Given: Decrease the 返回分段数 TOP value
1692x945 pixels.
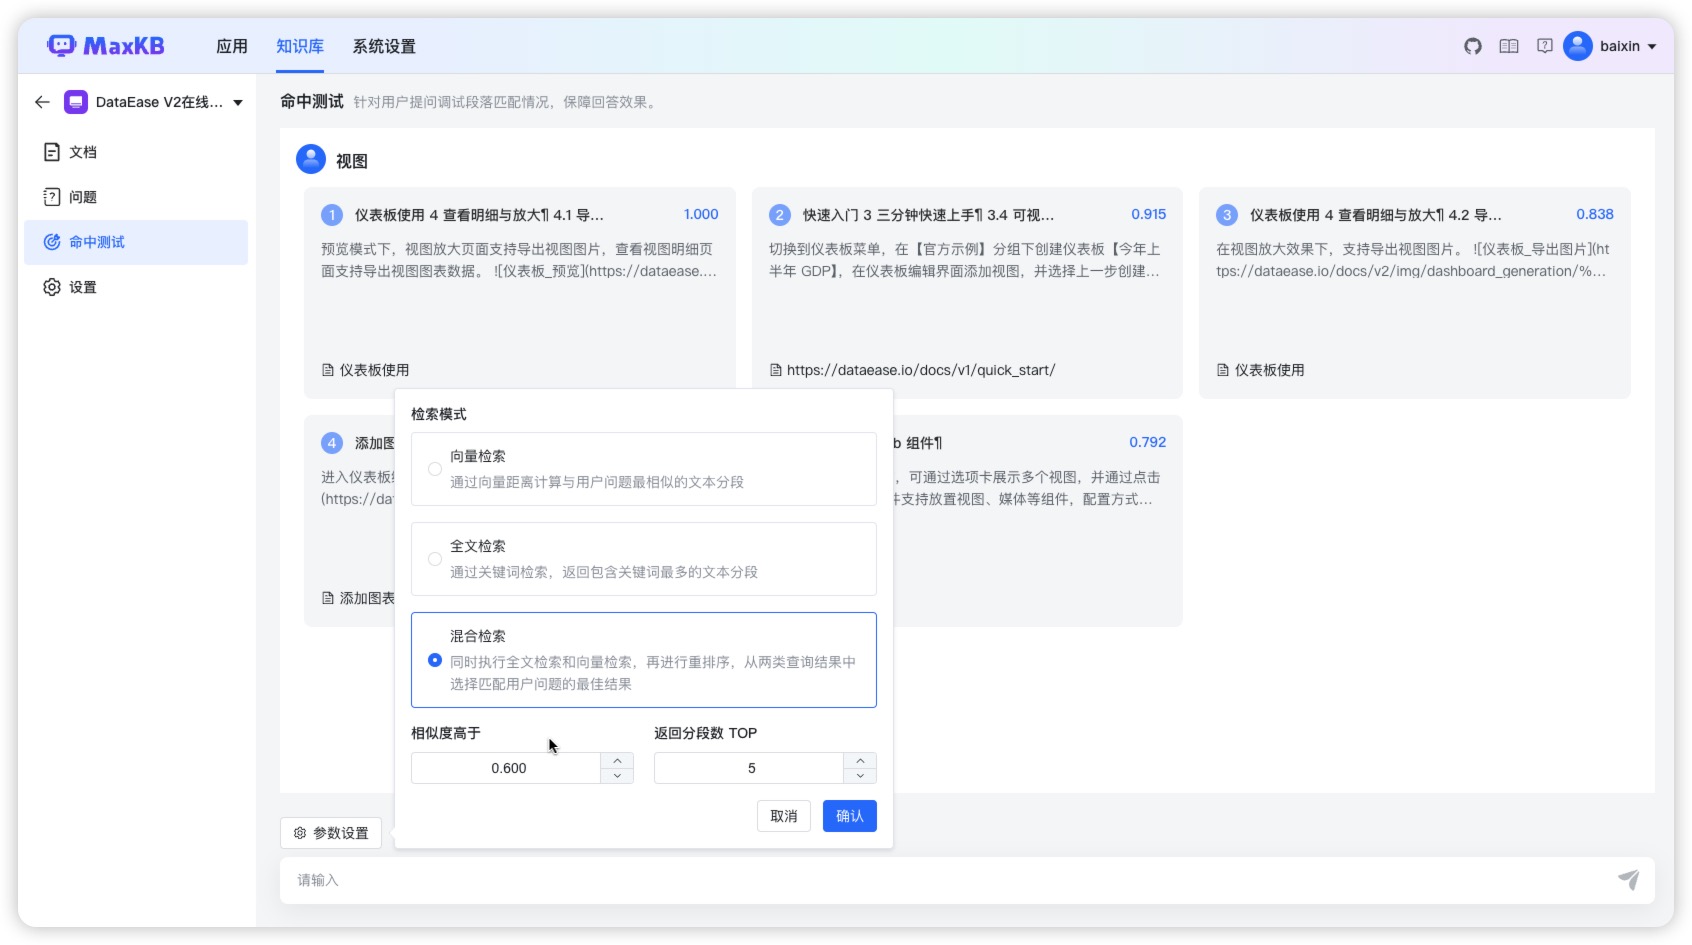Looking at the screenshot, I should (x=860, y=776).
